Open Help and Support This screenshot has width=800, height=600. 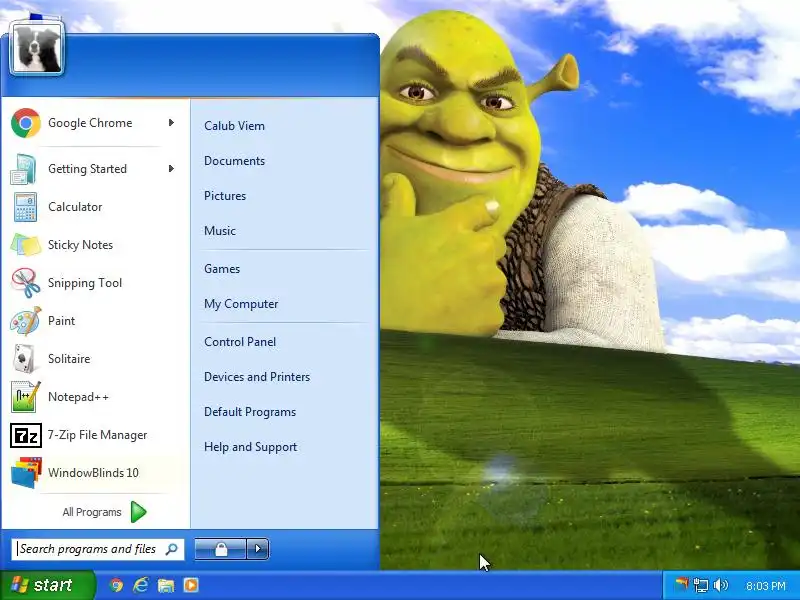coord(251,447)
